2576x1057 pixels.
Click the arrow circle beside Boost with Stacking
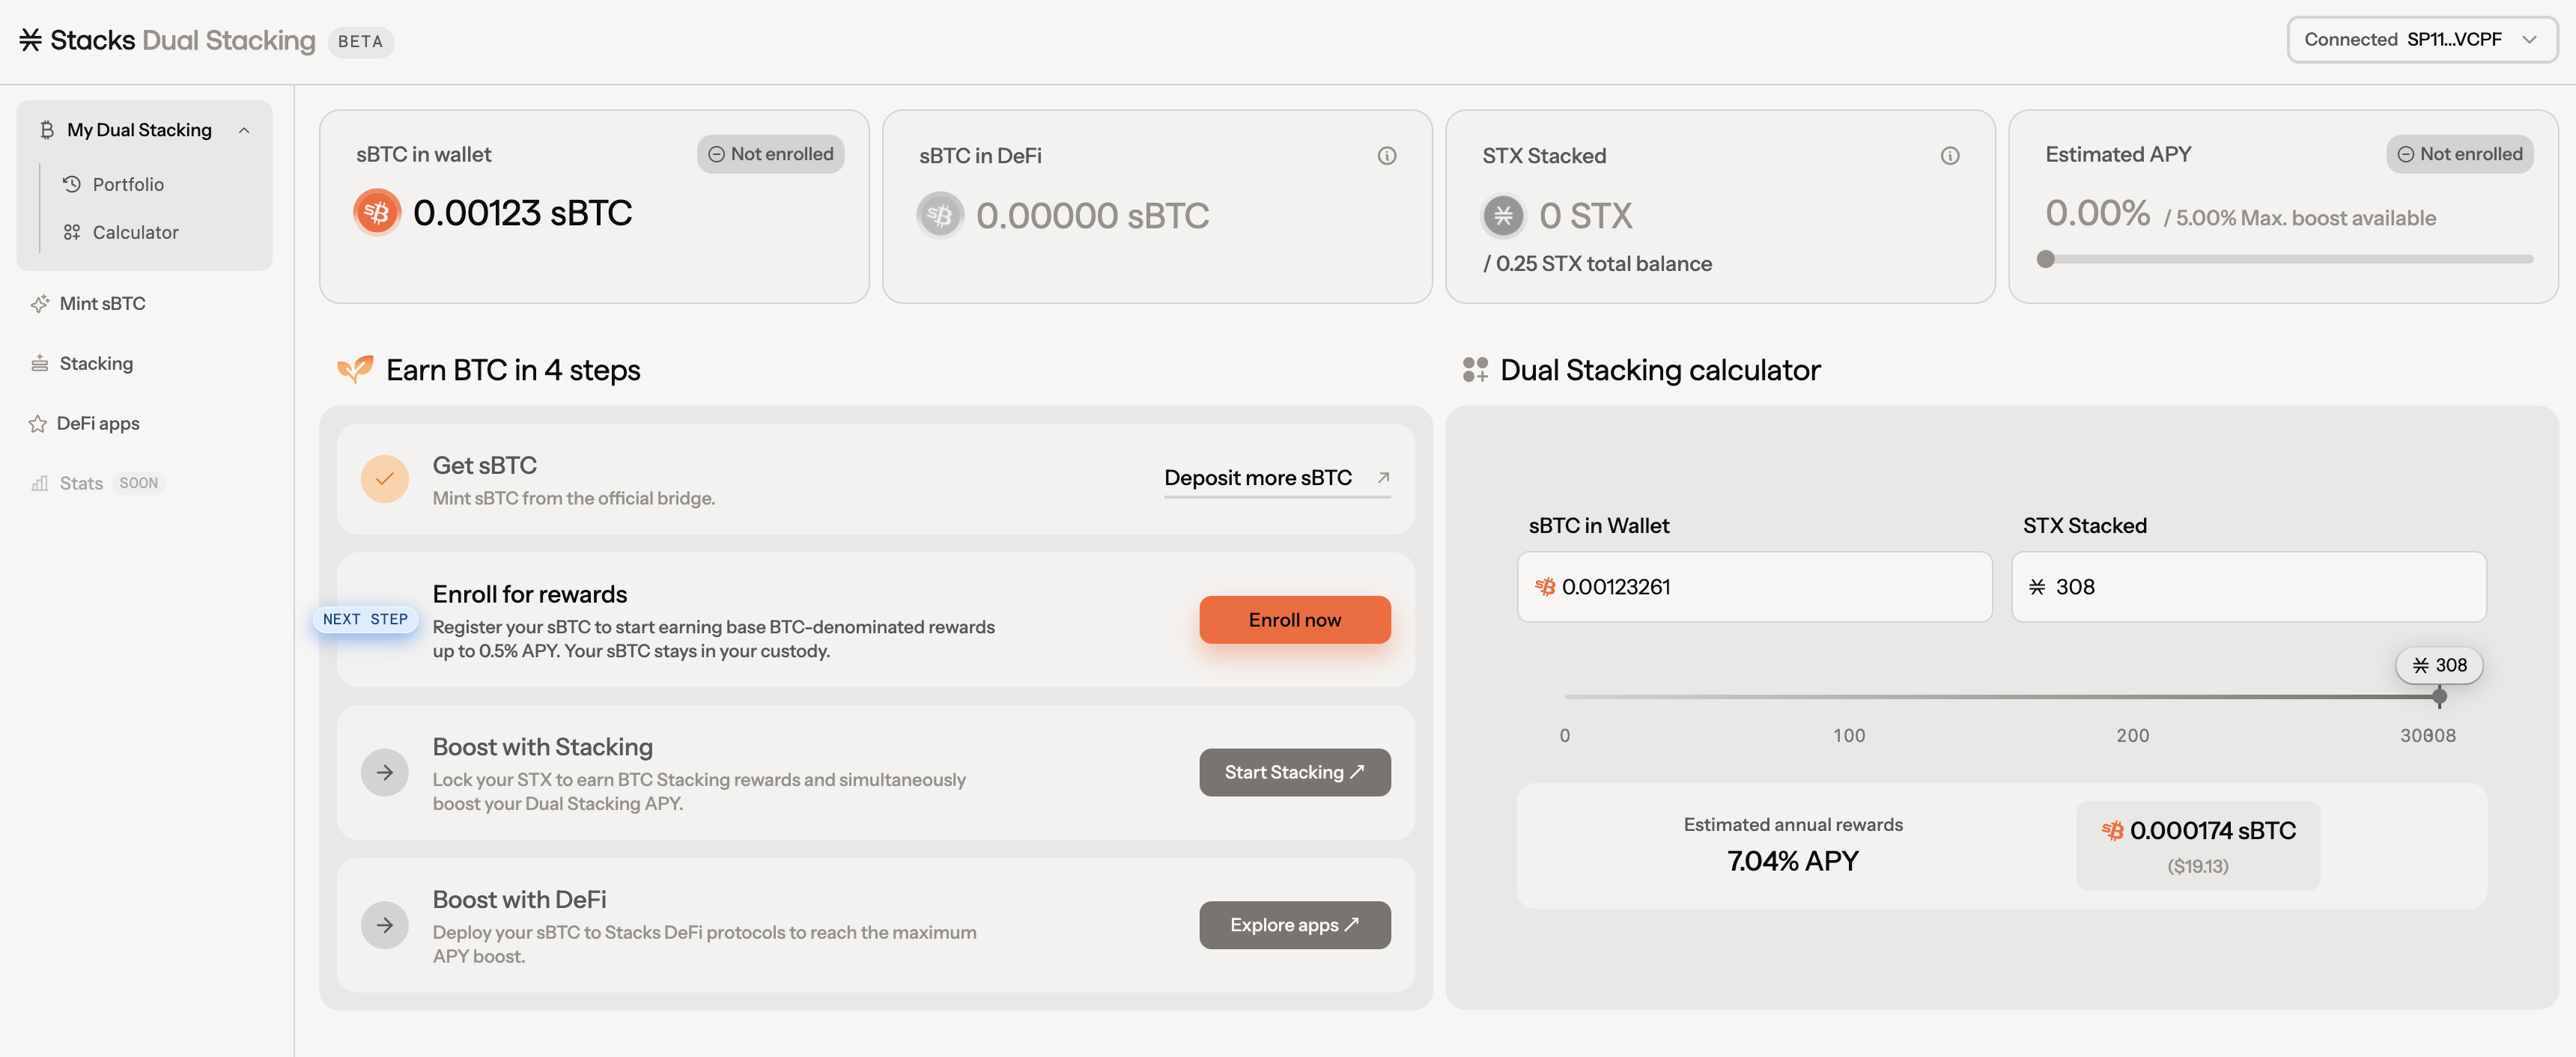pos(384,772)
